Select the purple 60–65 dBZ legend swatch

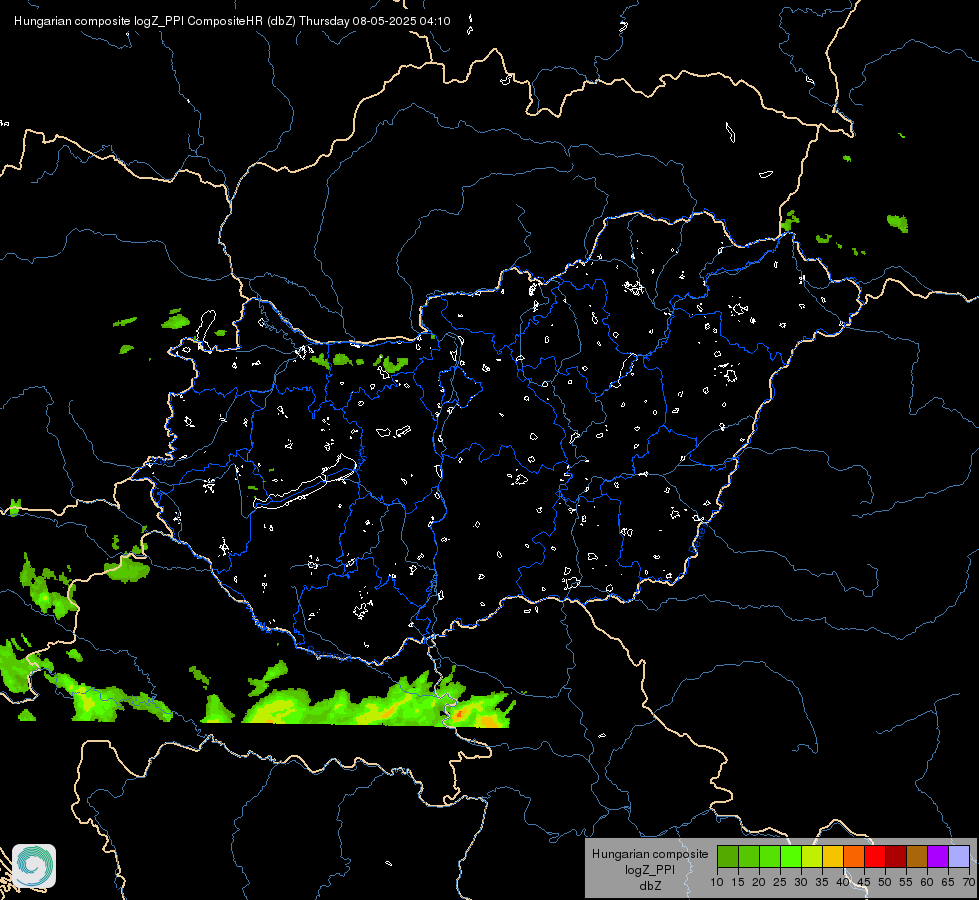[x=938, y=856]
